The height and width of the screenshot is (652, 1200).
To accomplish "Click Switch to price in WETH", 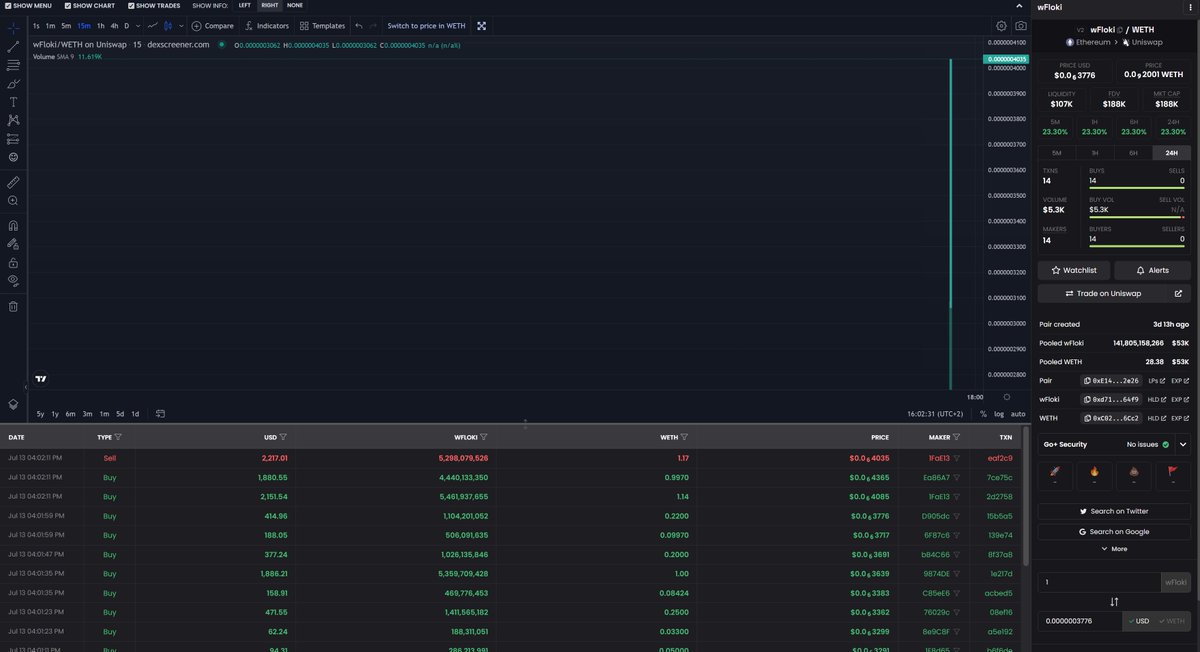I will coord(426,26).
